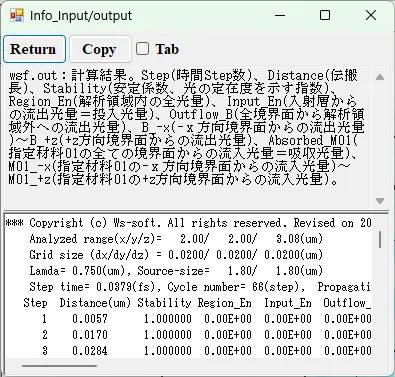Click the distance value 0.0057
The image size is (395, 377).
(x=90, y=319)
